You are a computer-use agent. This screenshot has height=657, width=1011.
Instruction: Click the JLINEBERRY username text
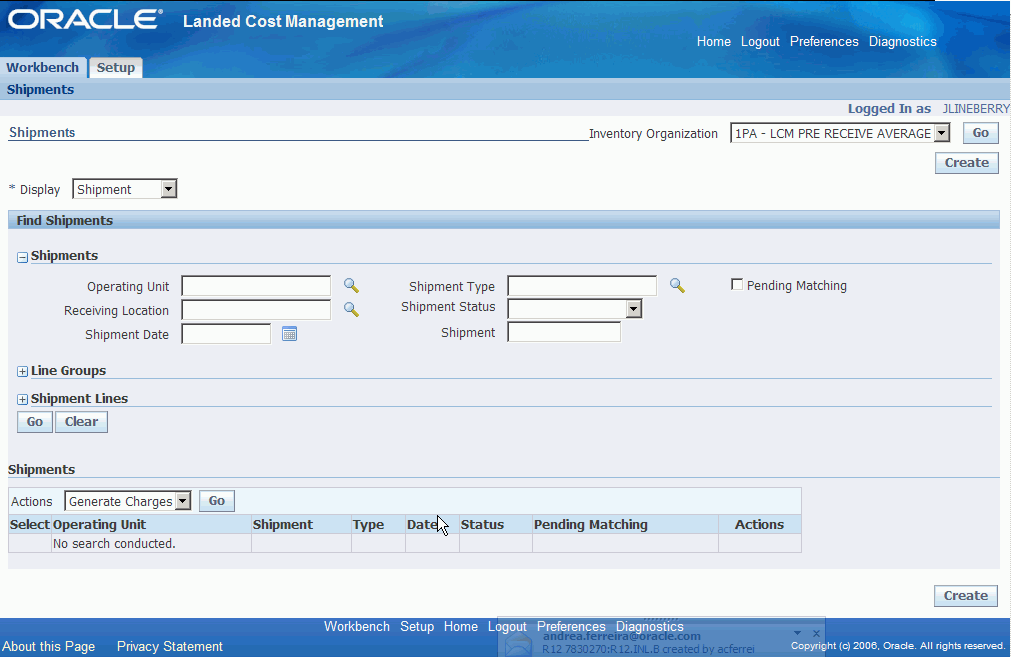coord(976,108)
